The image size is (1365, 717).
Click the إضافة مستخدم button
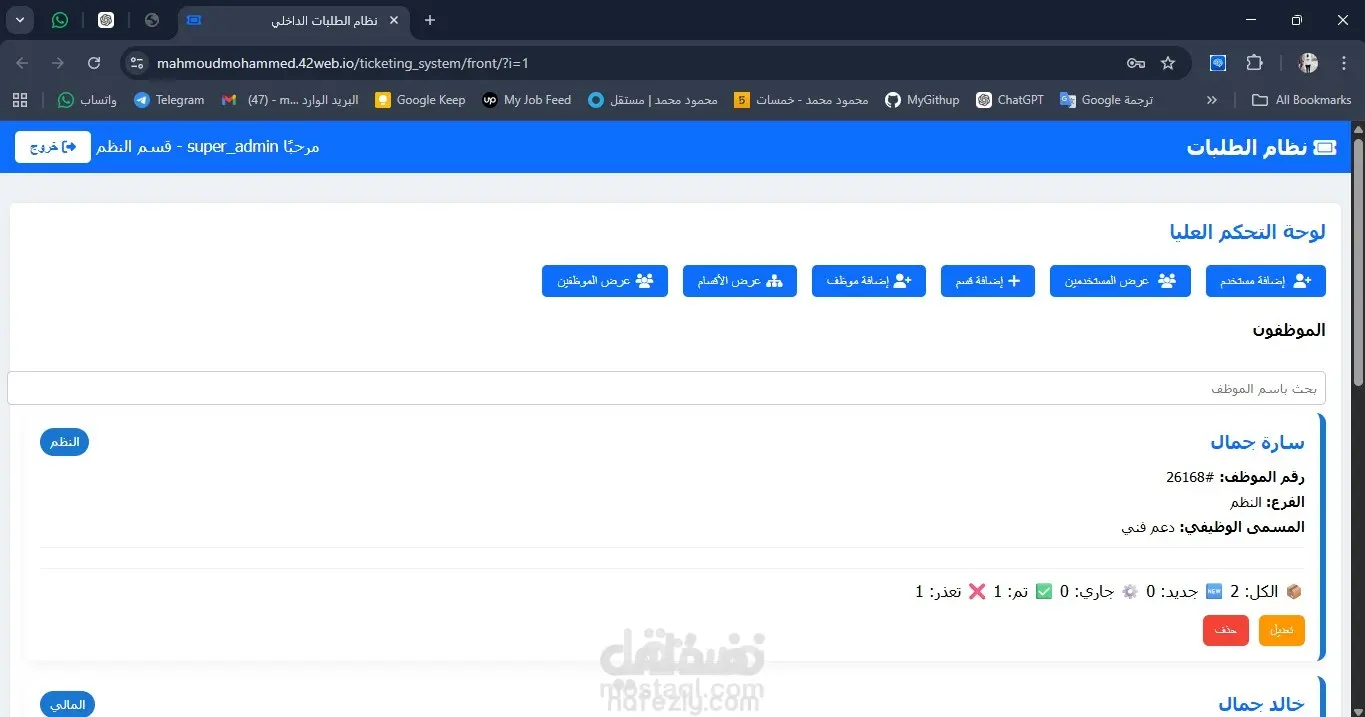point(1266,281)
